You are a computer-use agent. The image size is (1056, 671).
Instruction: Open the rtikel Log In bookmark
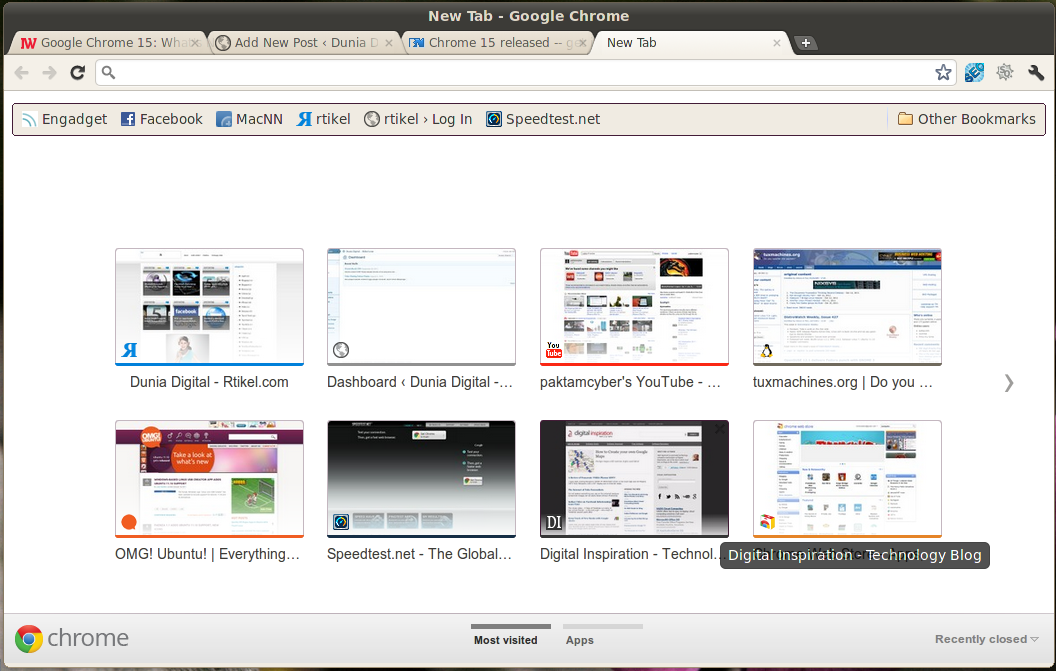418,119
